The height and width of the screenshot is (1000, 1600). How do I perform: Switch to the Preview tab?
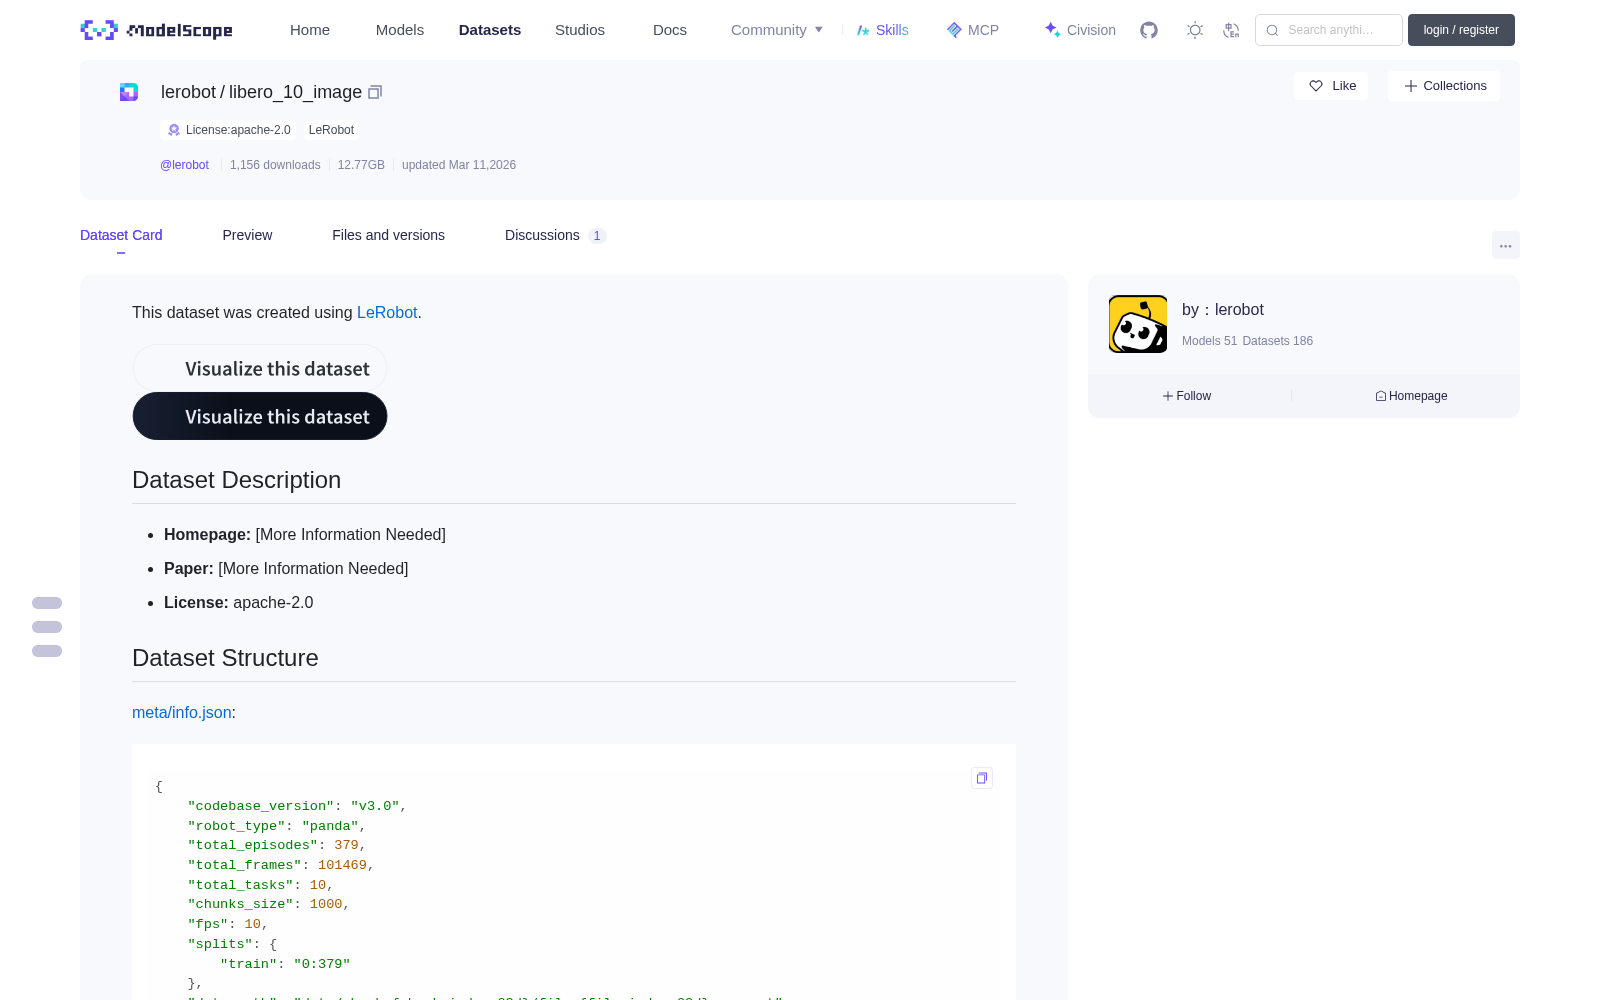(x=247, y=235)
